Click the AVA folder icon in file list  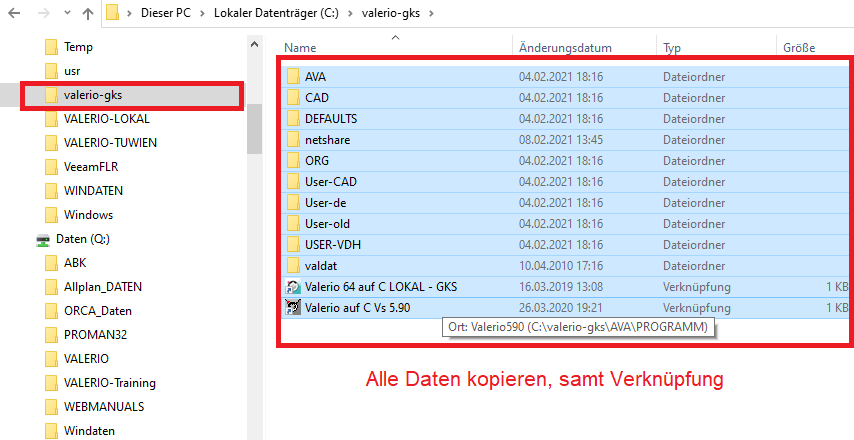(293, 76)
